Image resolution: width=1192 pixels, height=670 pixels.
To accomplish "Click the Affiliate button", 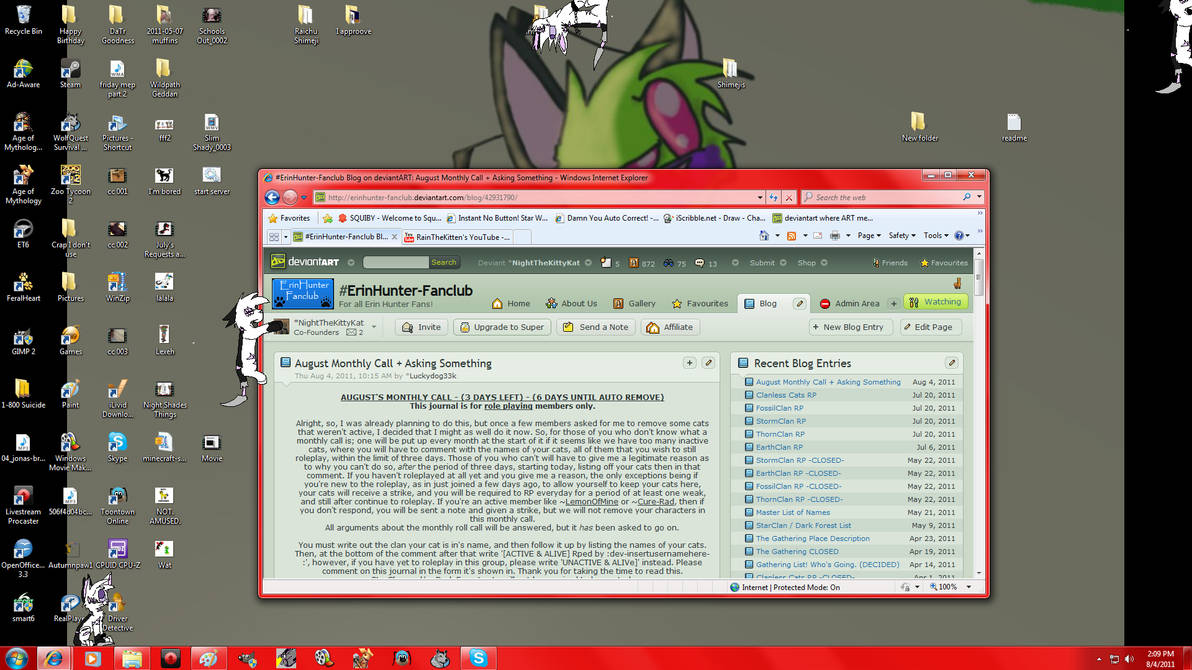I will (670, 327).
